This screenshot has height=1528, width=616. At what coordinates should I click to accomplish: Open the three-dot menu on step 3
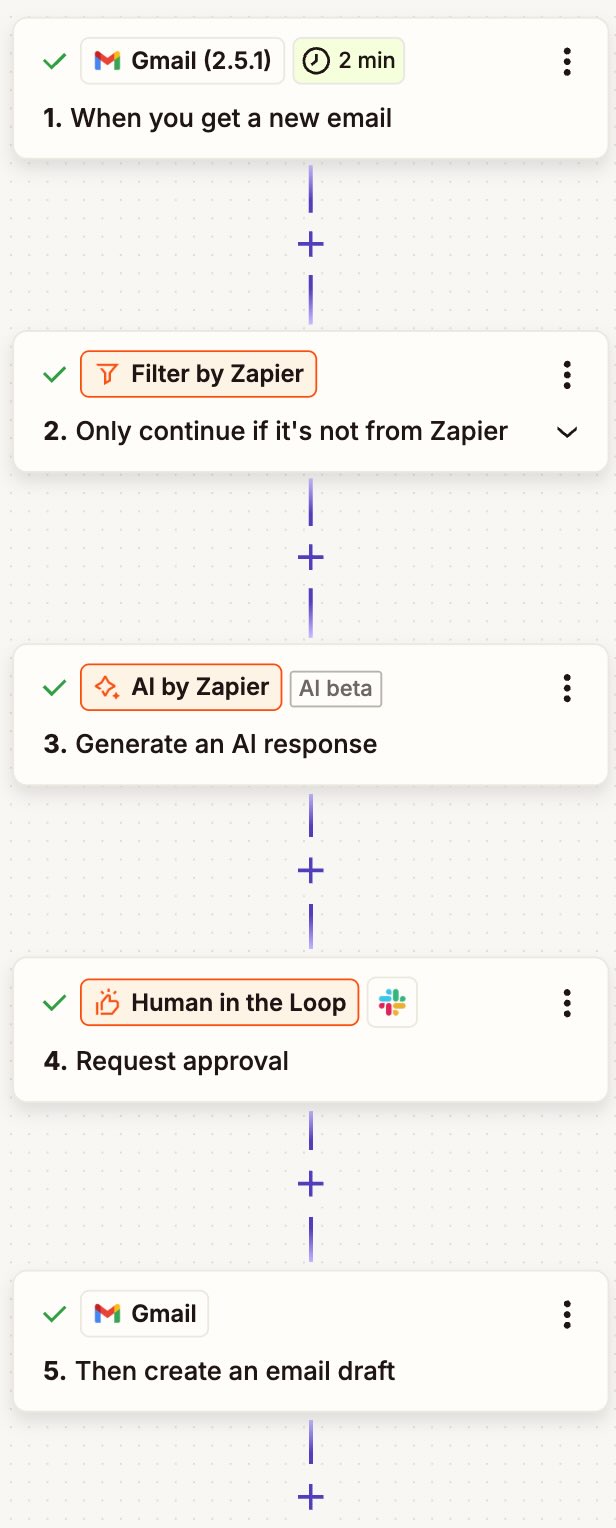point(567,688)
